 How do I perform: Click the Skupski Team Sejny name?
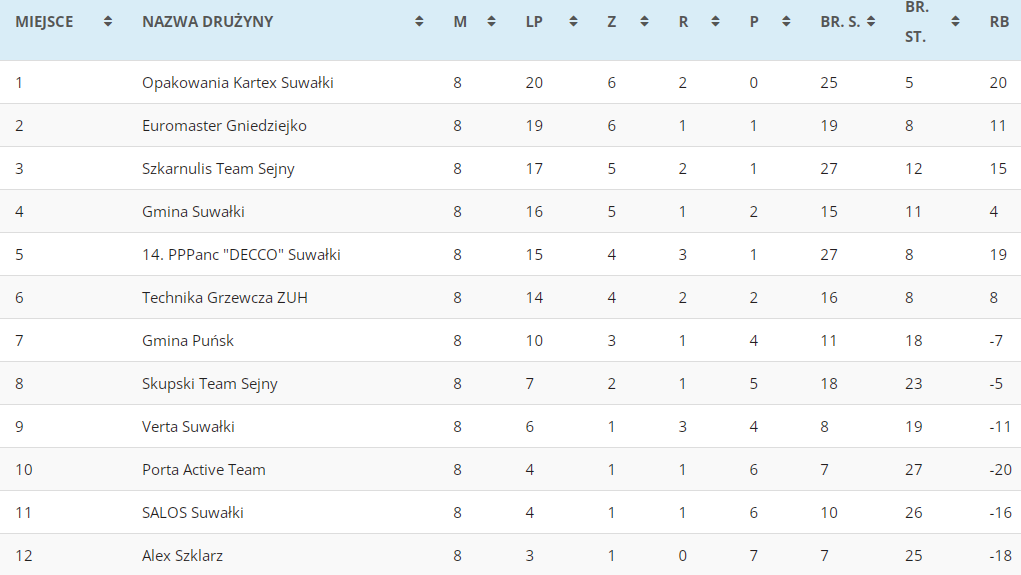(x=210, y=384)
